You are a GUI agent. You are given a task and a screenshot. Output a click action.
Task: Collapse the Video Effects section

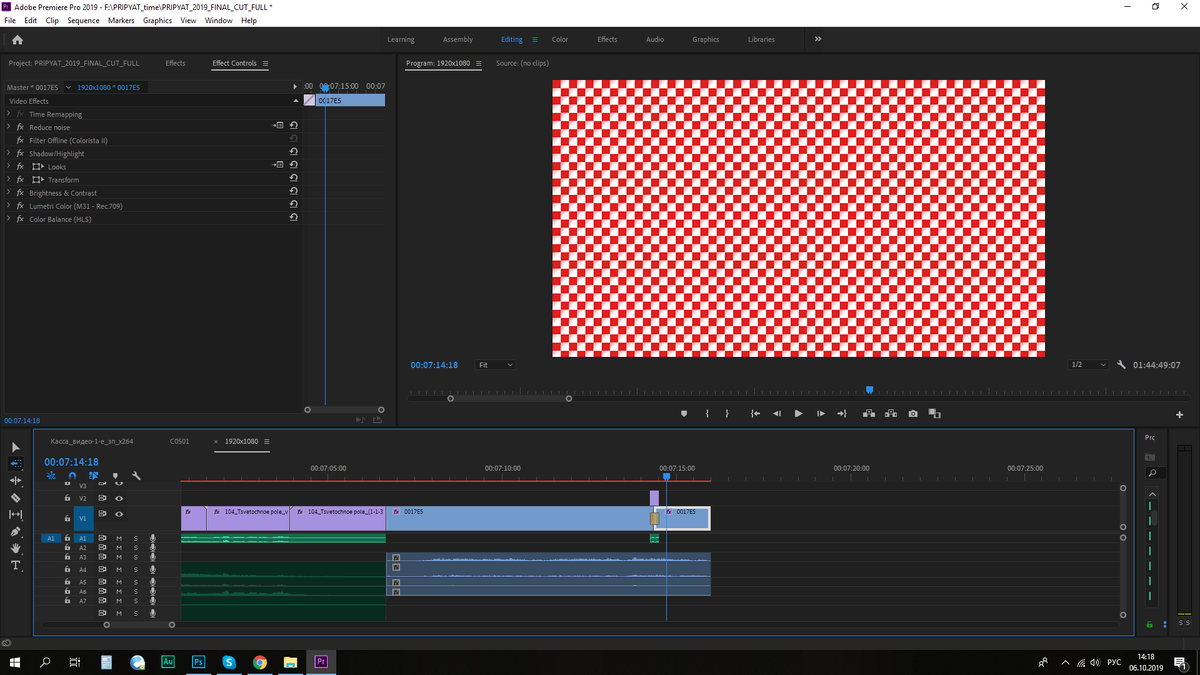click(294, 101)
